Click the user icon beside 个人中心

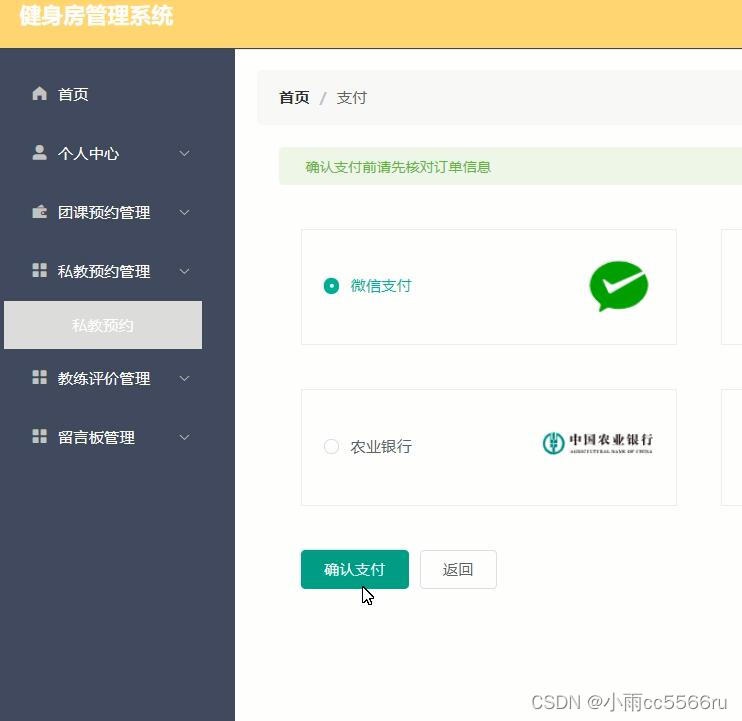tap(39, 152)
